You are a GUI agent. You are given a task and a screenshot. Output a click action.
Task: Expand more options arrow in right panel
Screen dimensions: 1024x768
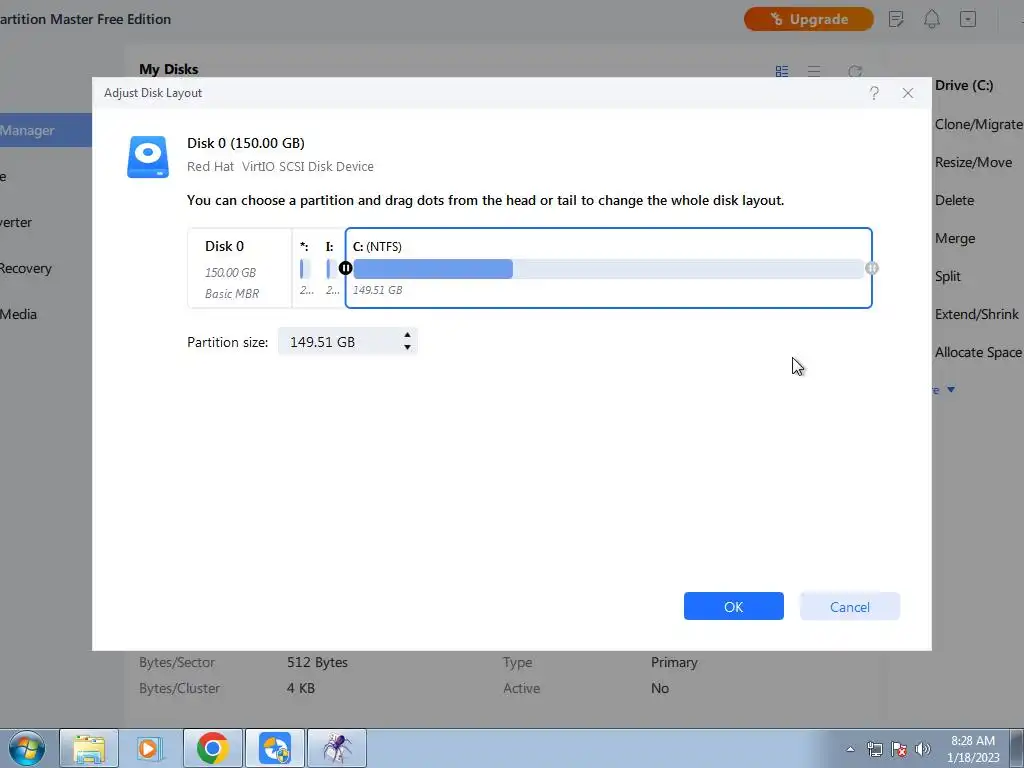pyautogui.click(x=951, y=390)
